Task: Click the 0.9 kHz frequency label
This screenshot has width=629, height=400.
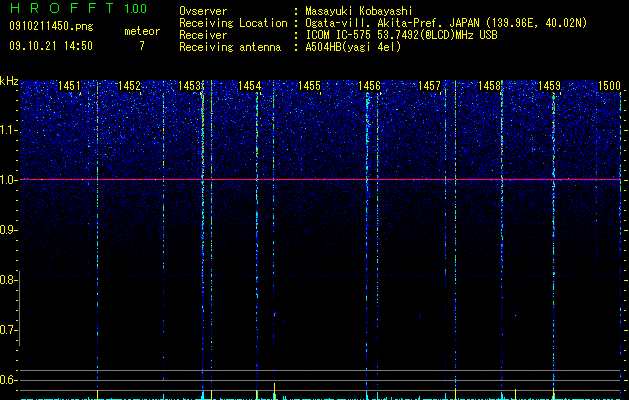Action: [7, 230]
